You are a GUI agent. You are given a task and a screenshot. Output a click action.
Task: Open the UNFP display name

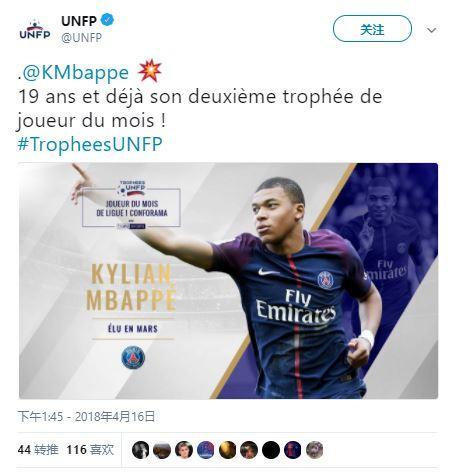[79, 21]
